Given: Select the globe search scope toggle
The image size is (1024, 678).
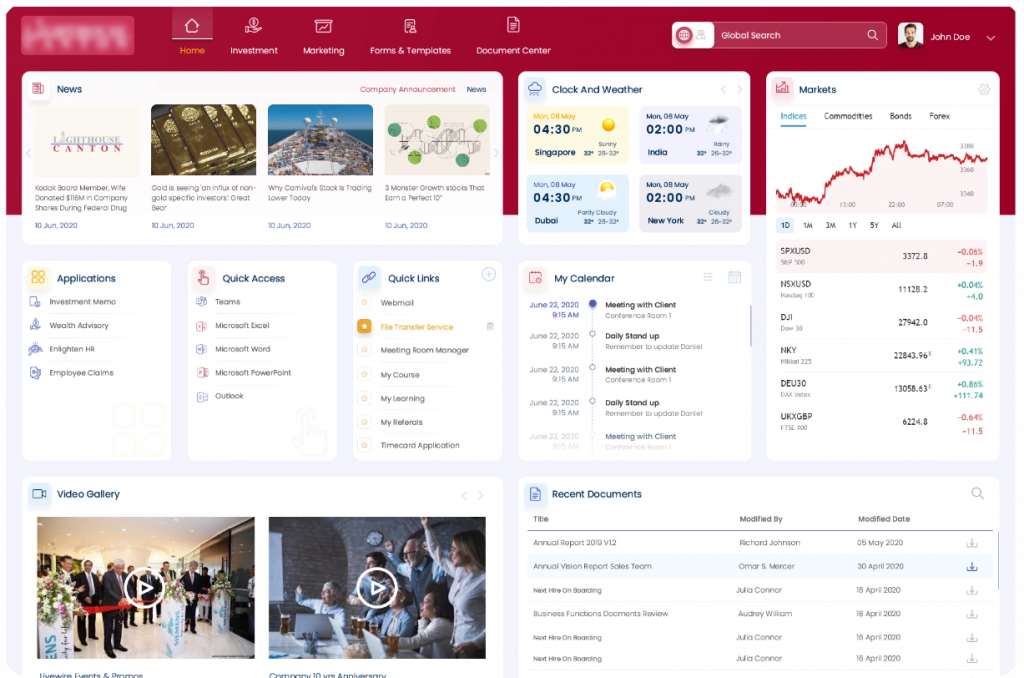Looking at the screenshot, I should pos(684,35).
